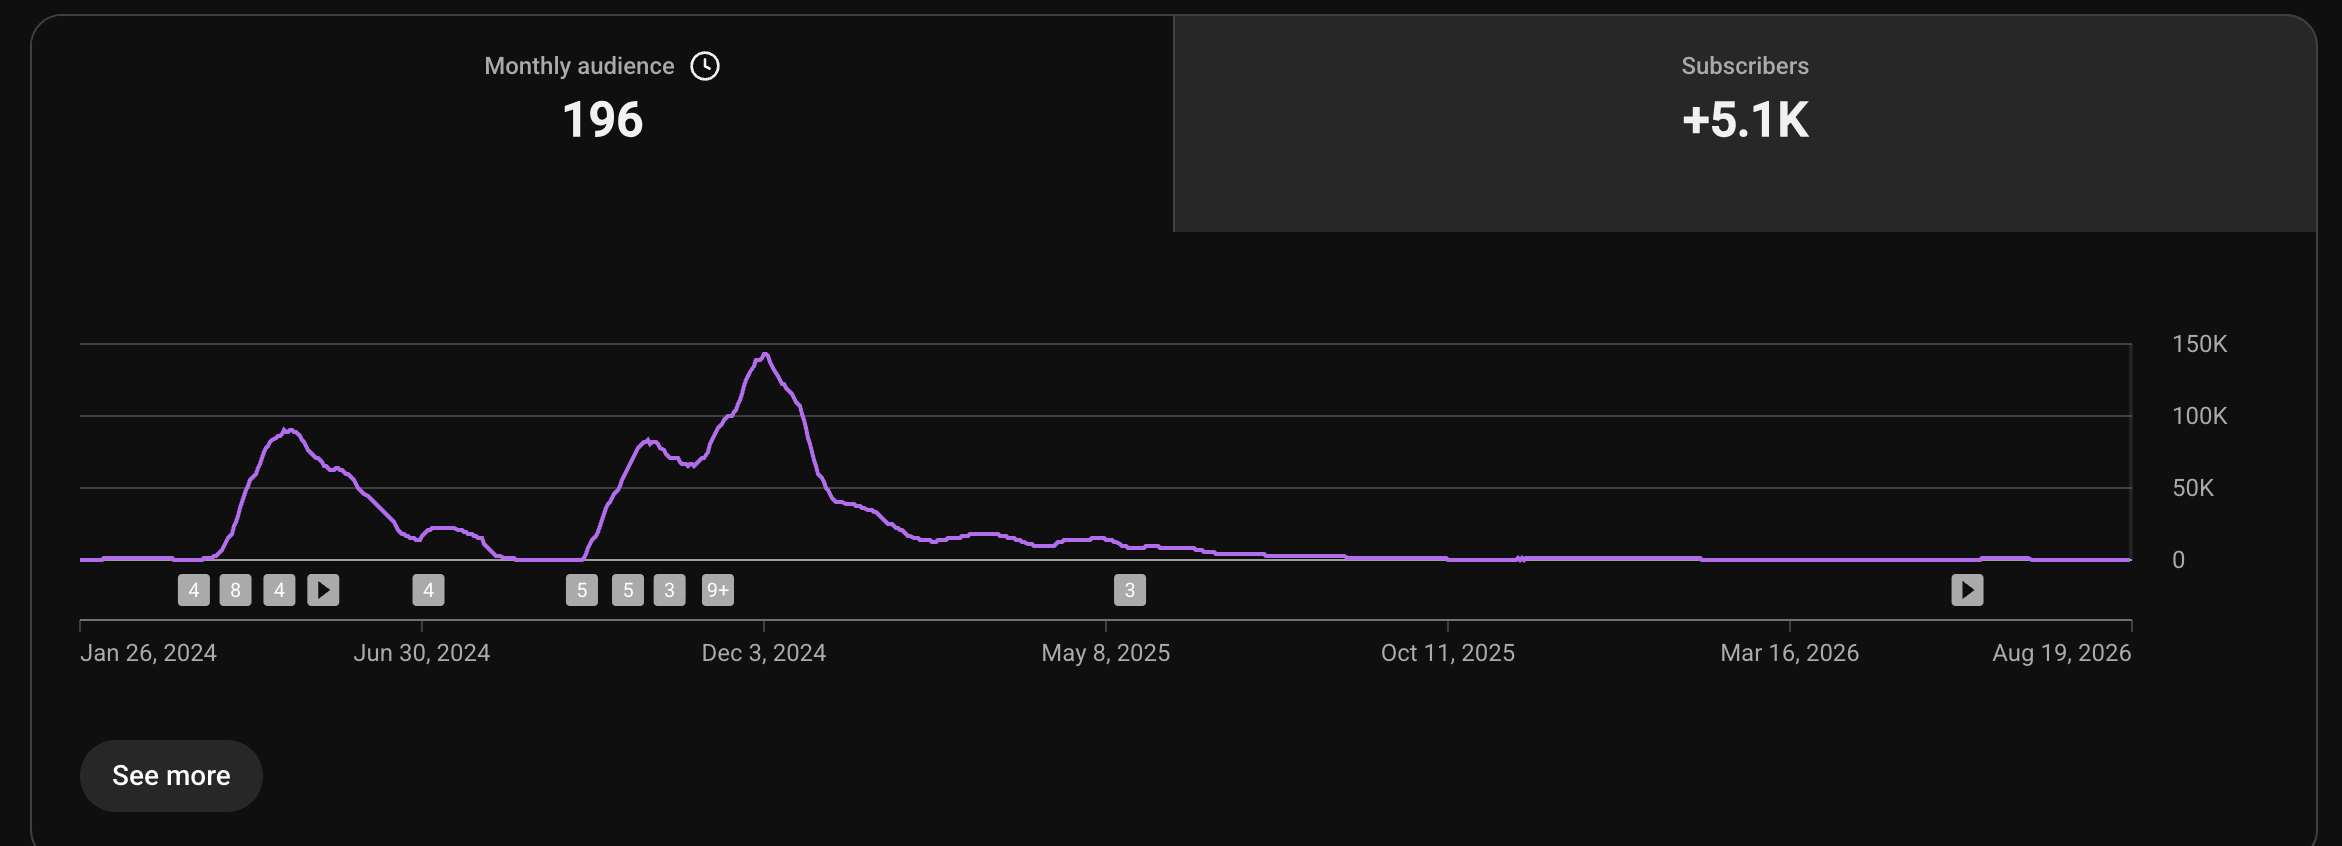The height and width of the screenshot is (846, 2342).
Task: Click the Jun 30, 2024 date label
Action: (422, 653)
